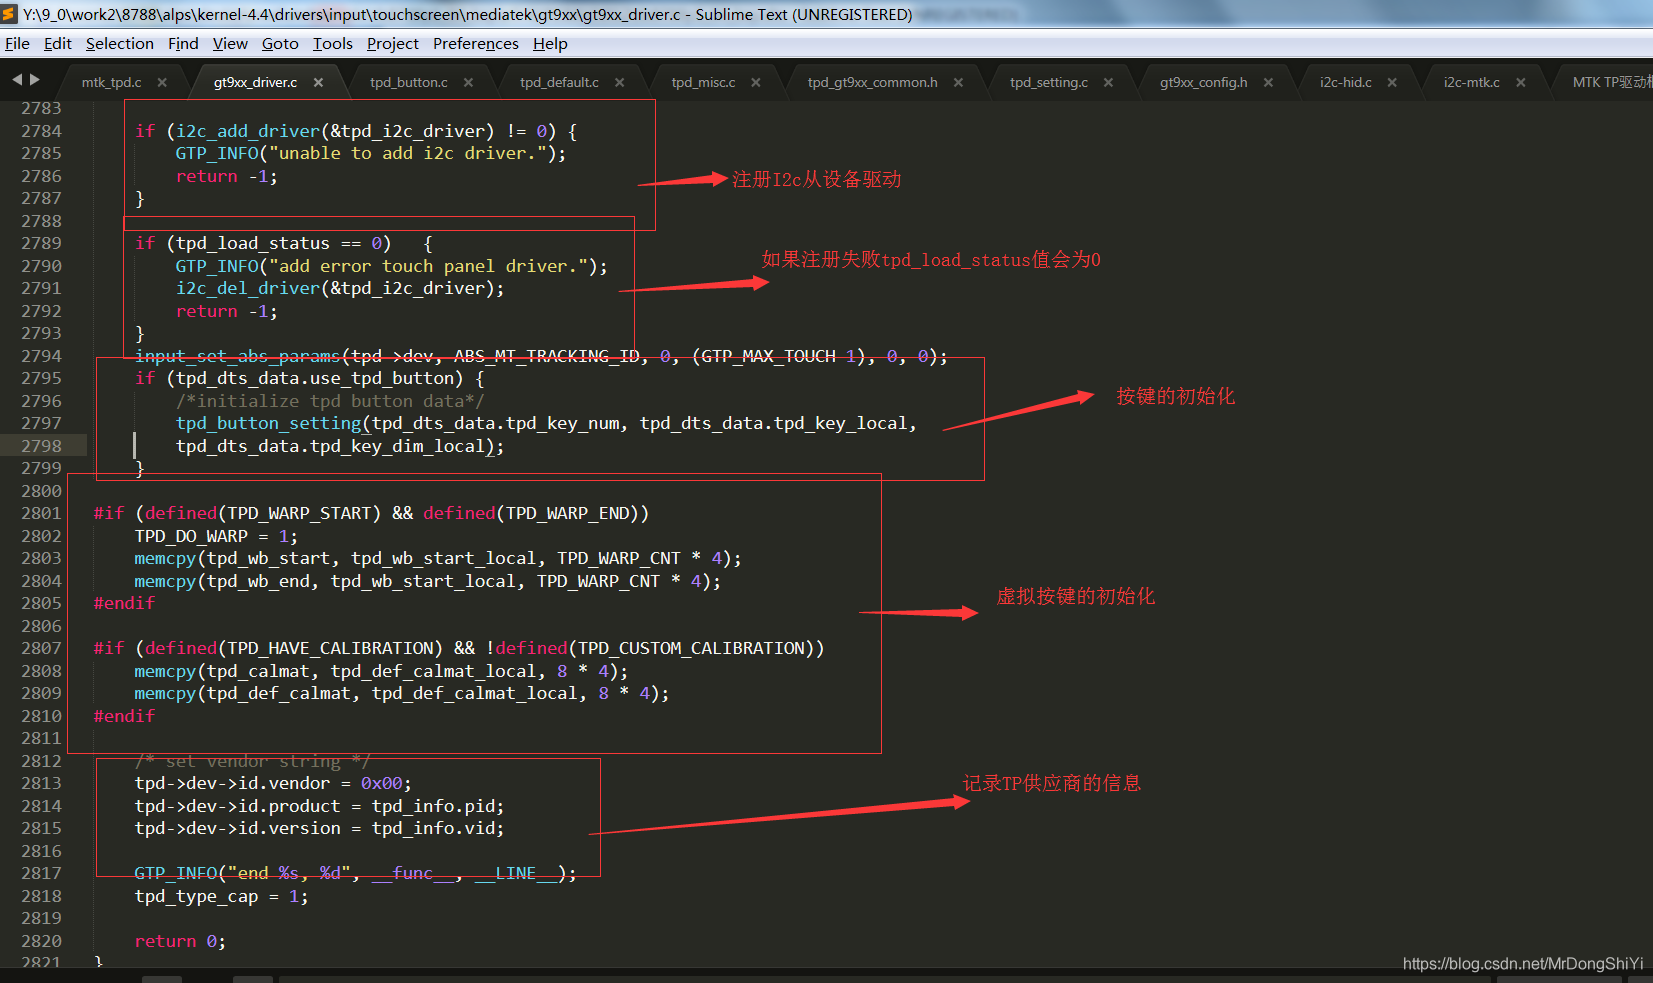Go to next tab with right arrow

(35, 80)
